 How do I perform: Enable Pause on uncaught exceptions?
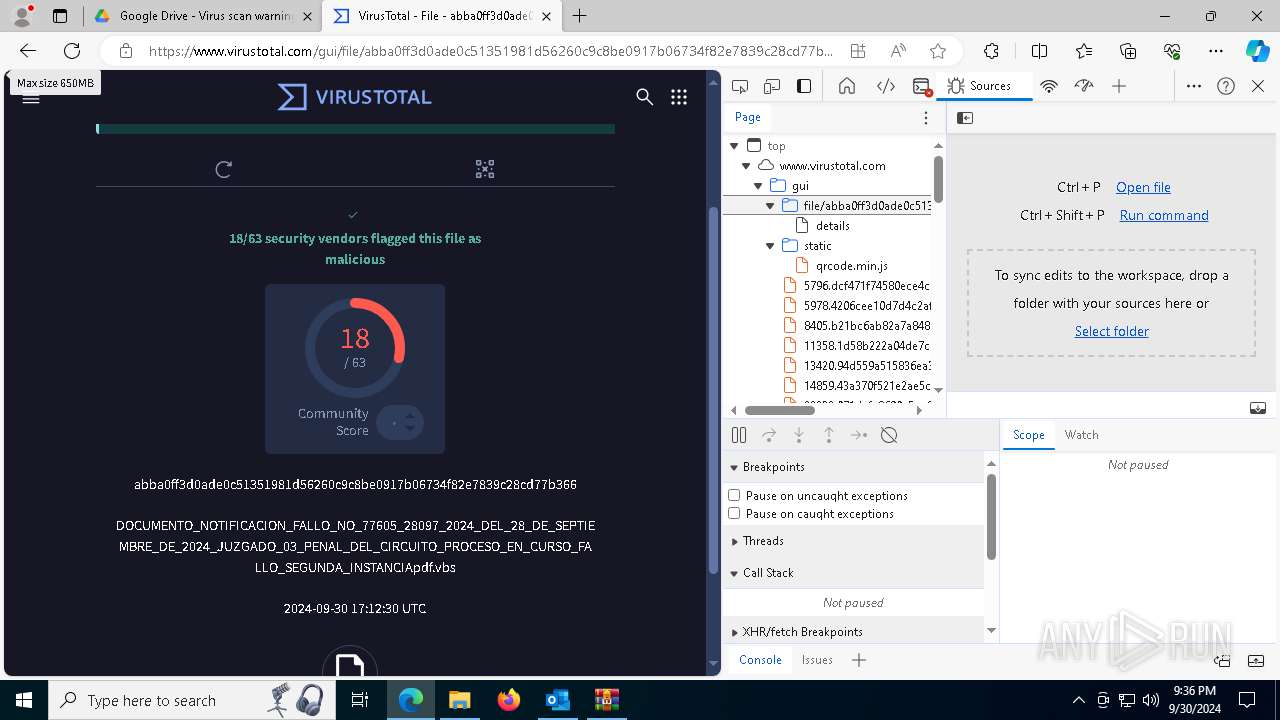[x=734, y=495]
